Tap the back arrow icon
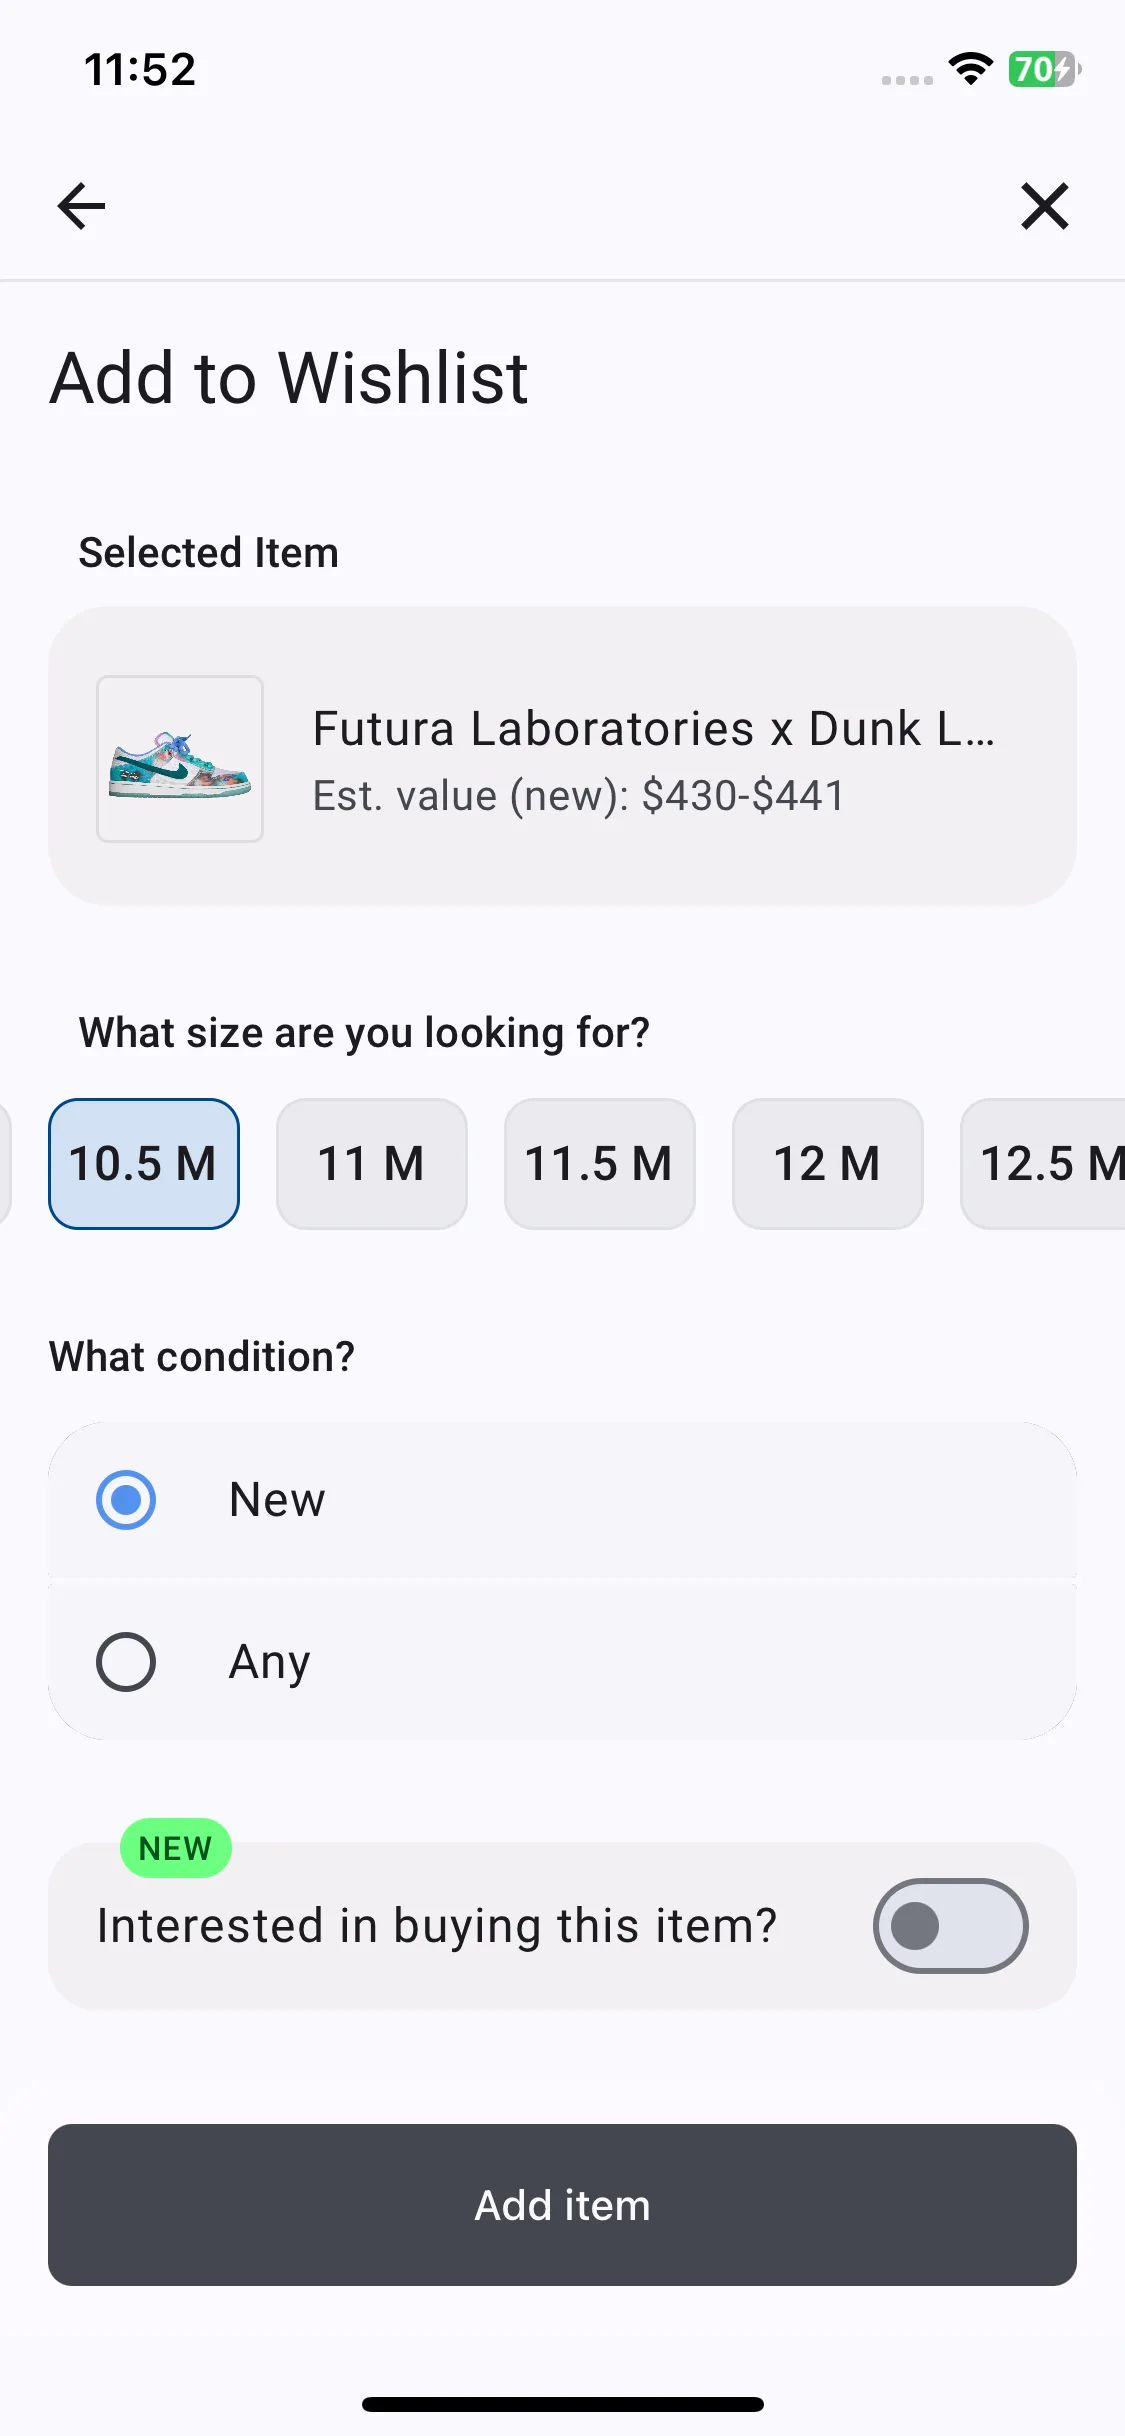The height and width of the screenshot is (2436, 1125). coord(81,206)
